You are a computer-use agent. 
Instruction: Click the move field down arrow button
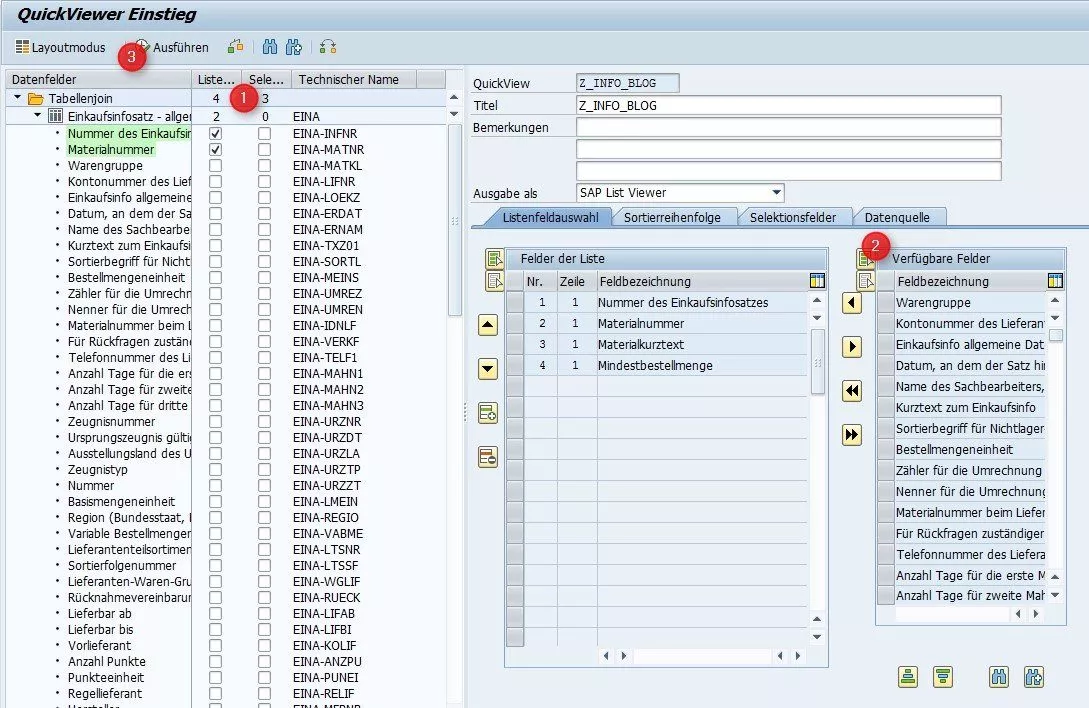click(488, 369)
